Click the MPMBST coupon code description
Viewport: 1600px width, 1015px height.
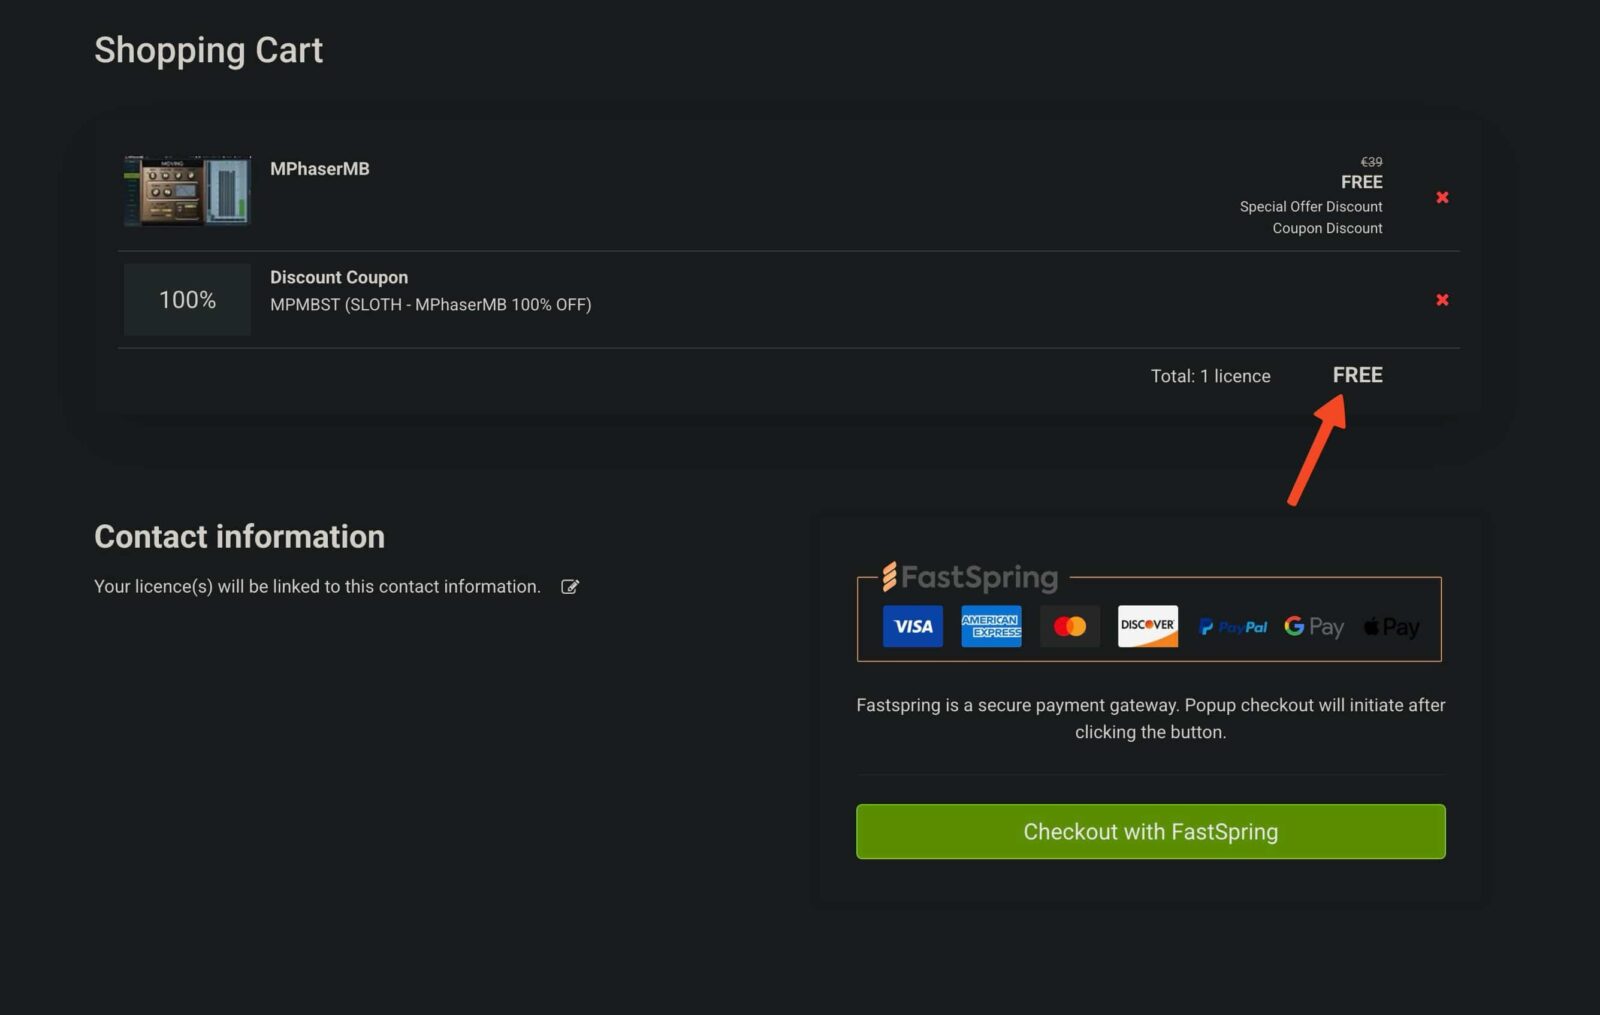pyautogui.click(x=430, y=305)
